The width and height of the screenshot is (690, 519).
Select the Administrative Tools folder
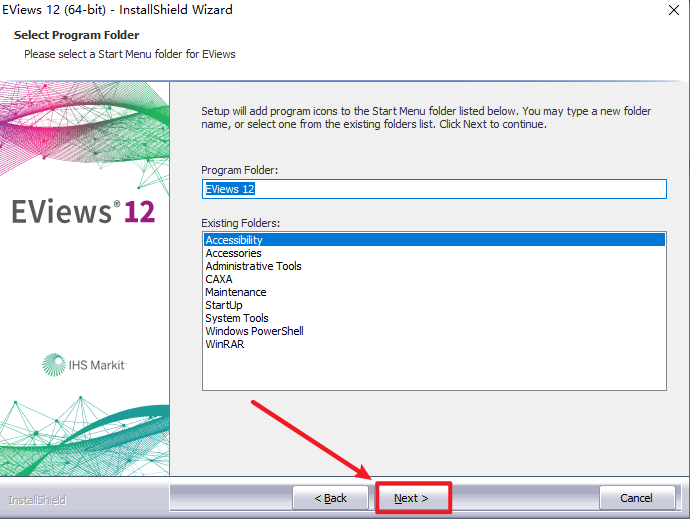(253, 266)
